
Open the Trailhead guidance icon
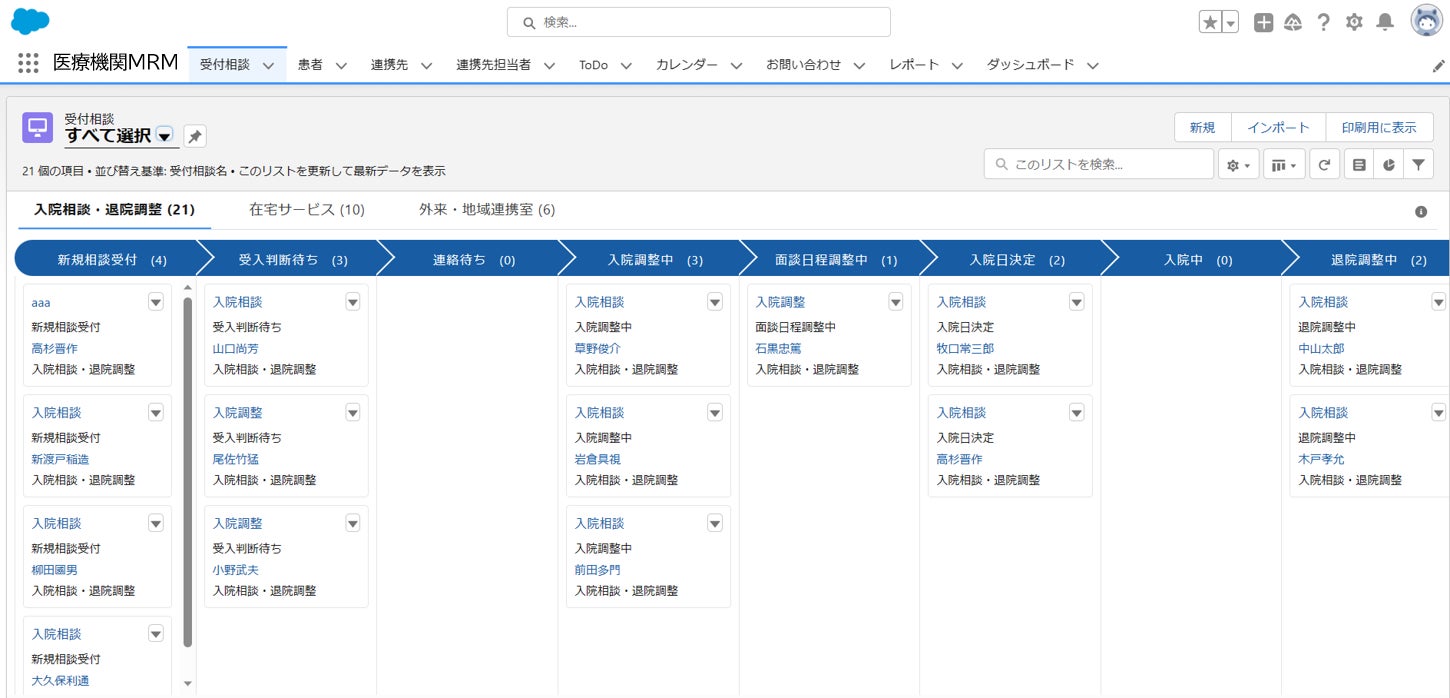(x=1293, y=22)
